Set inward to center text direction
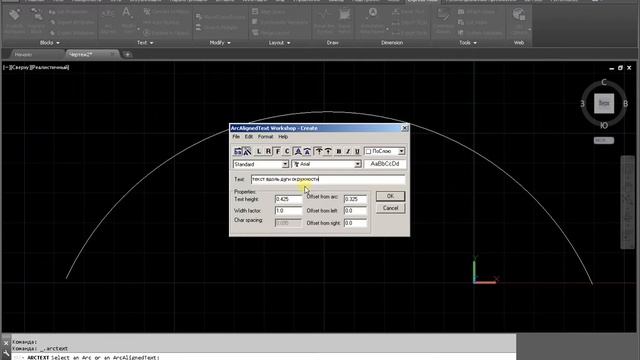The width and height of the screenshot is (640, 360). tap(328, 151)
